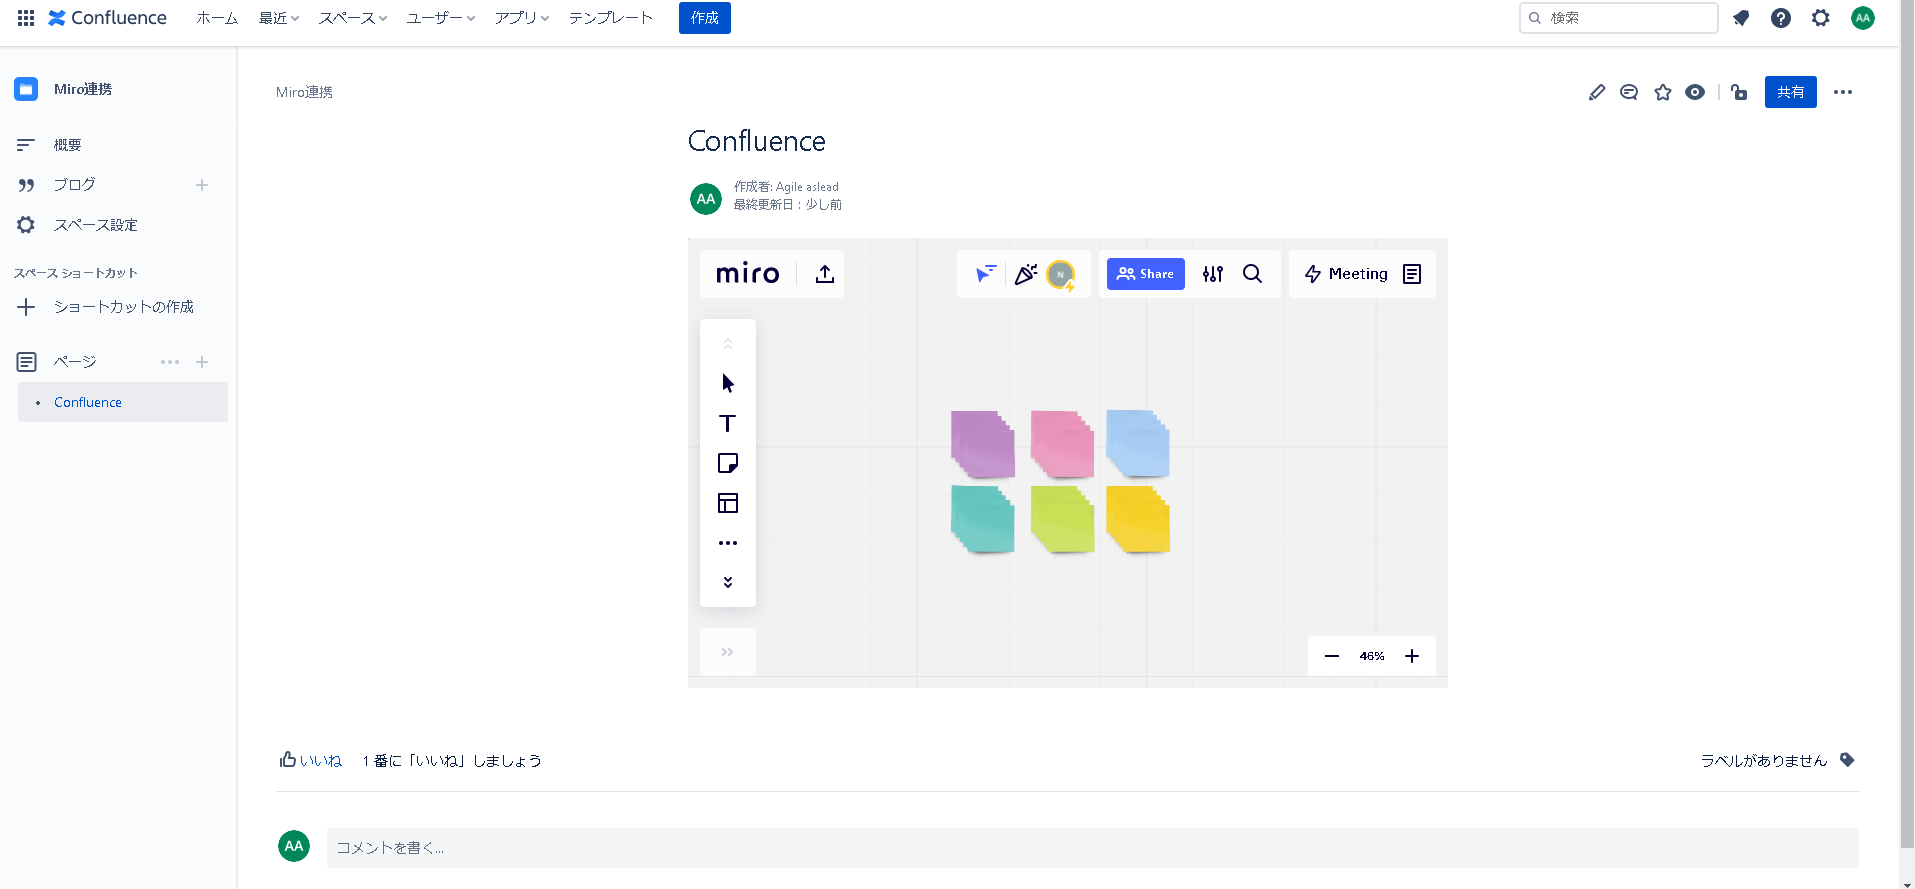Click the pencil edit page icon
Image resolution: width=1915 pixels, height=889 pixels.
pos(1597,92)
